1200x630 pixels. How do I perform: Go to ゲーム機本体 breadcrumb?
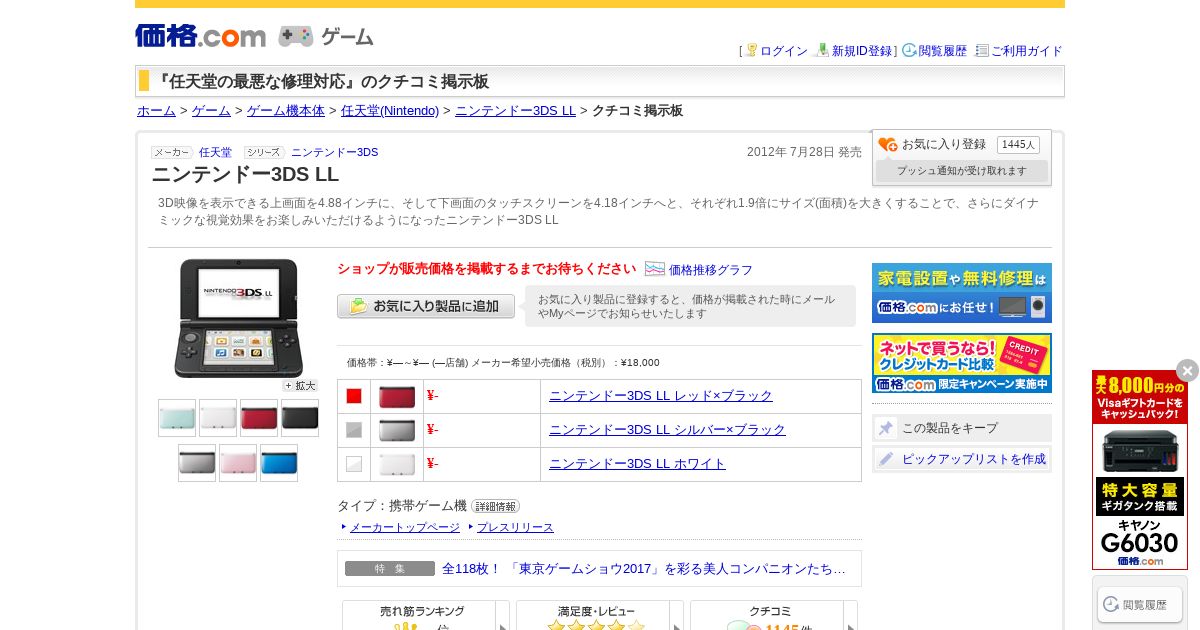(286, 111)
